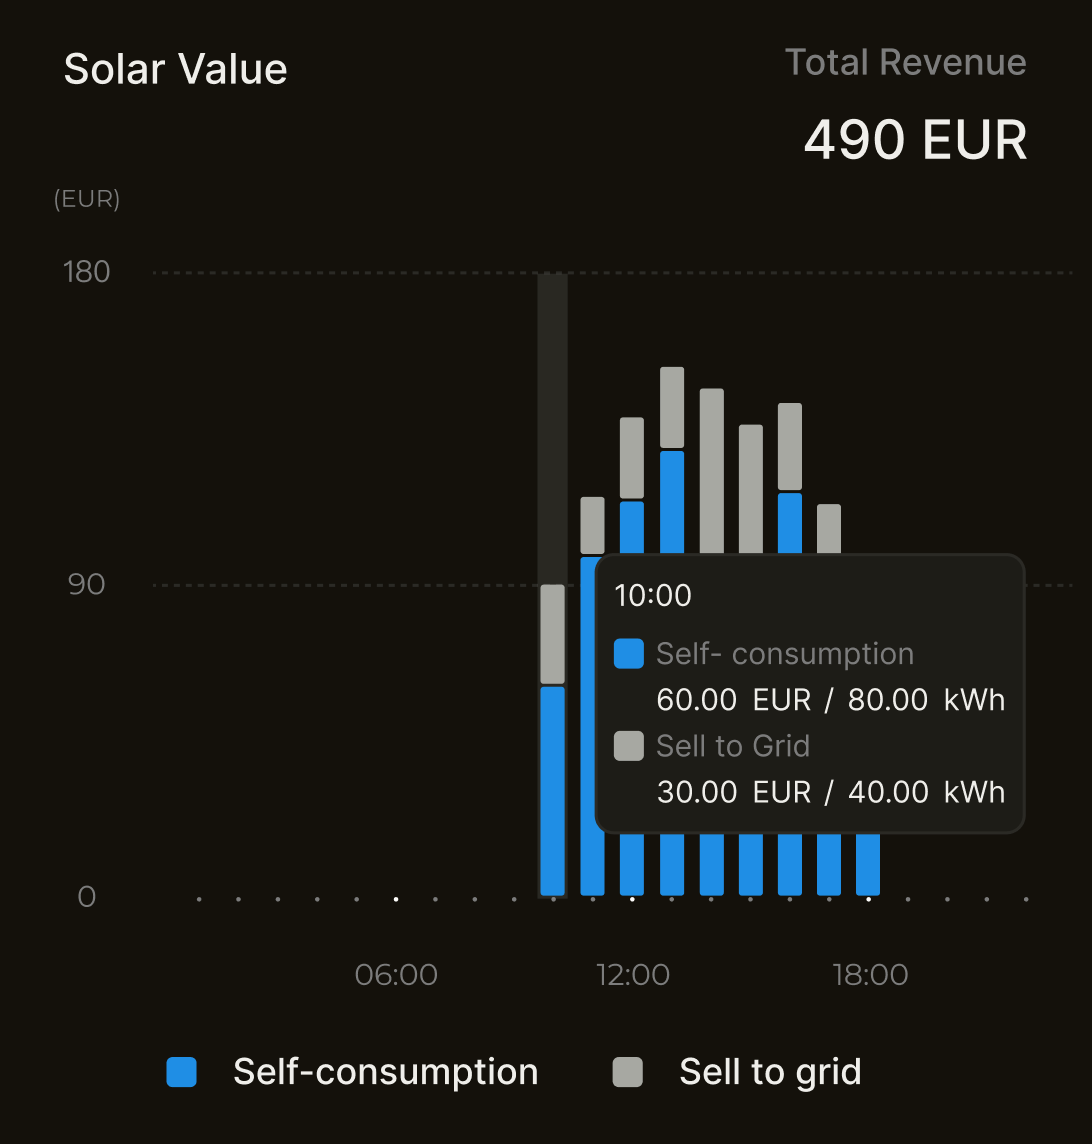
Task: Click the 490 EUR total revenue value
Action: click(915, 140)
